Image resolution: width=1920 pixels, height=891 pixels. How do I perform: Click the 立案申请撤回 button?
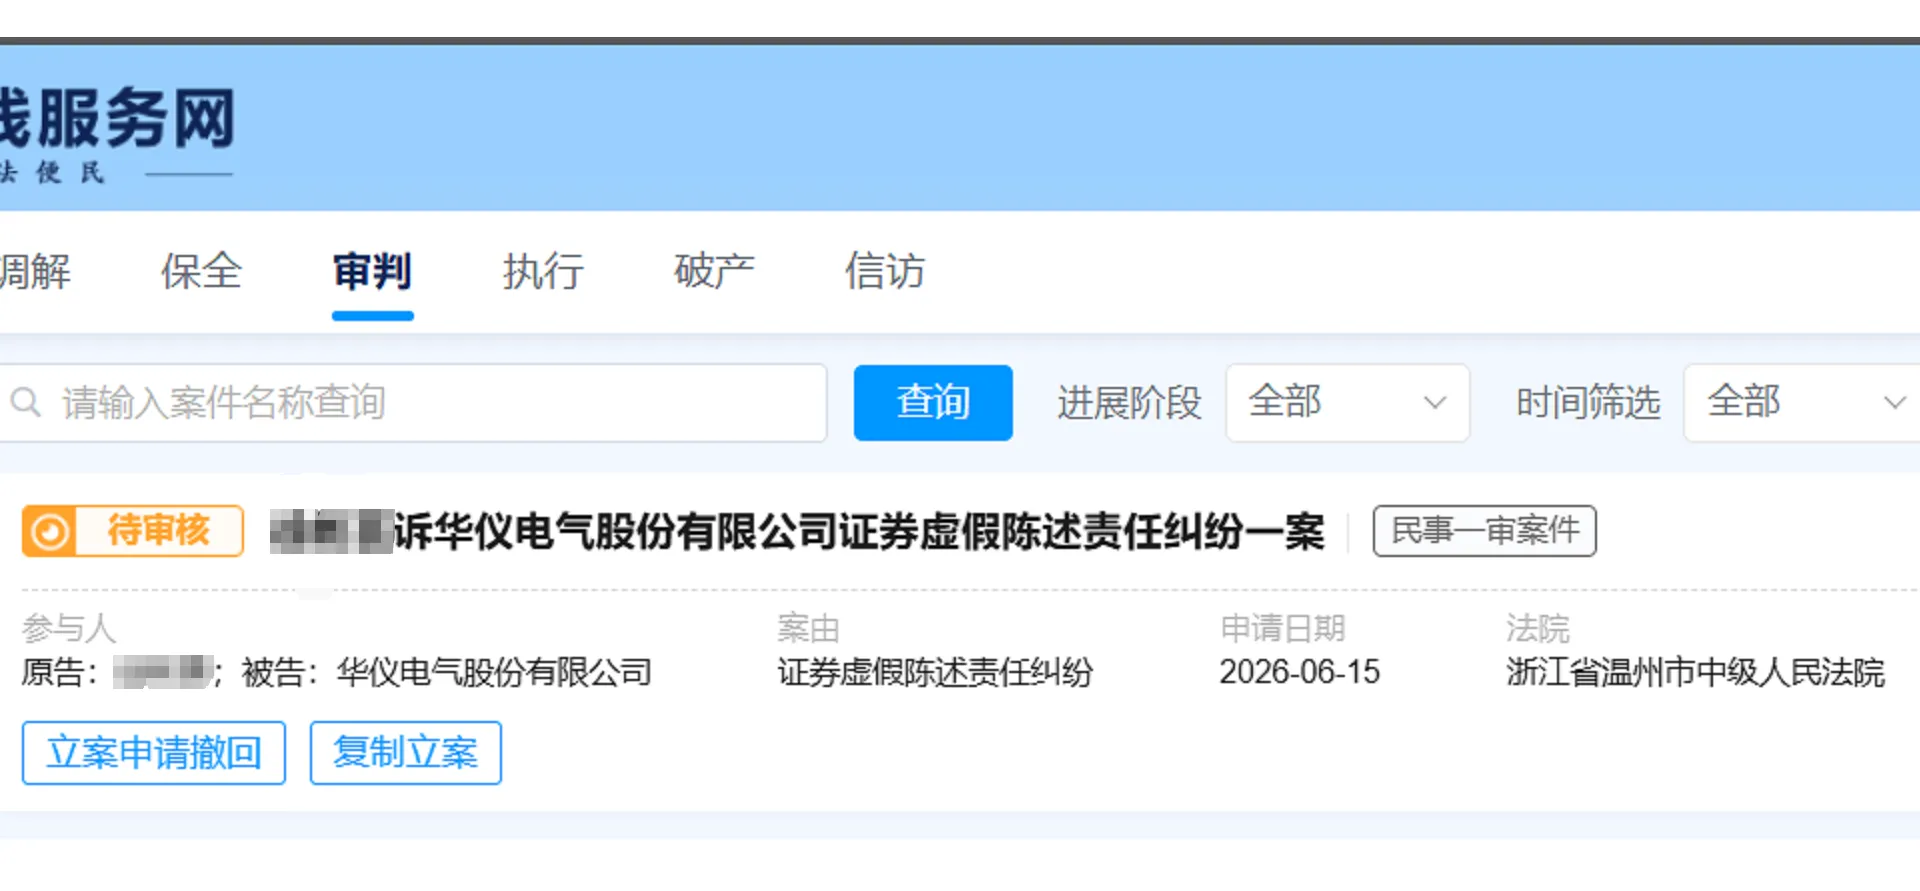pyautogui.click(x=154, y=753)
